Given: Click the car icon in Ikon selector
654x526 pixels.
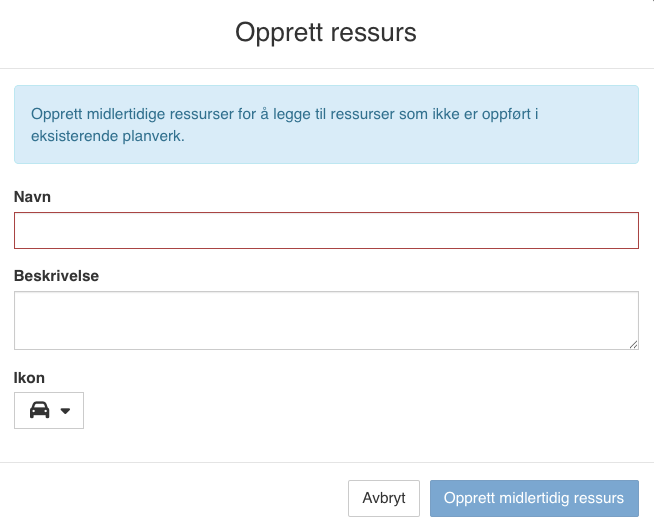Looking at the screenshot, I should coord(39,410).
